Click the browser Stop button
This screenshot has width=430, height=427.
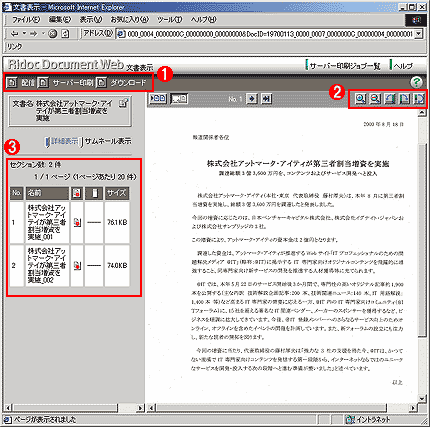[53, 34]
